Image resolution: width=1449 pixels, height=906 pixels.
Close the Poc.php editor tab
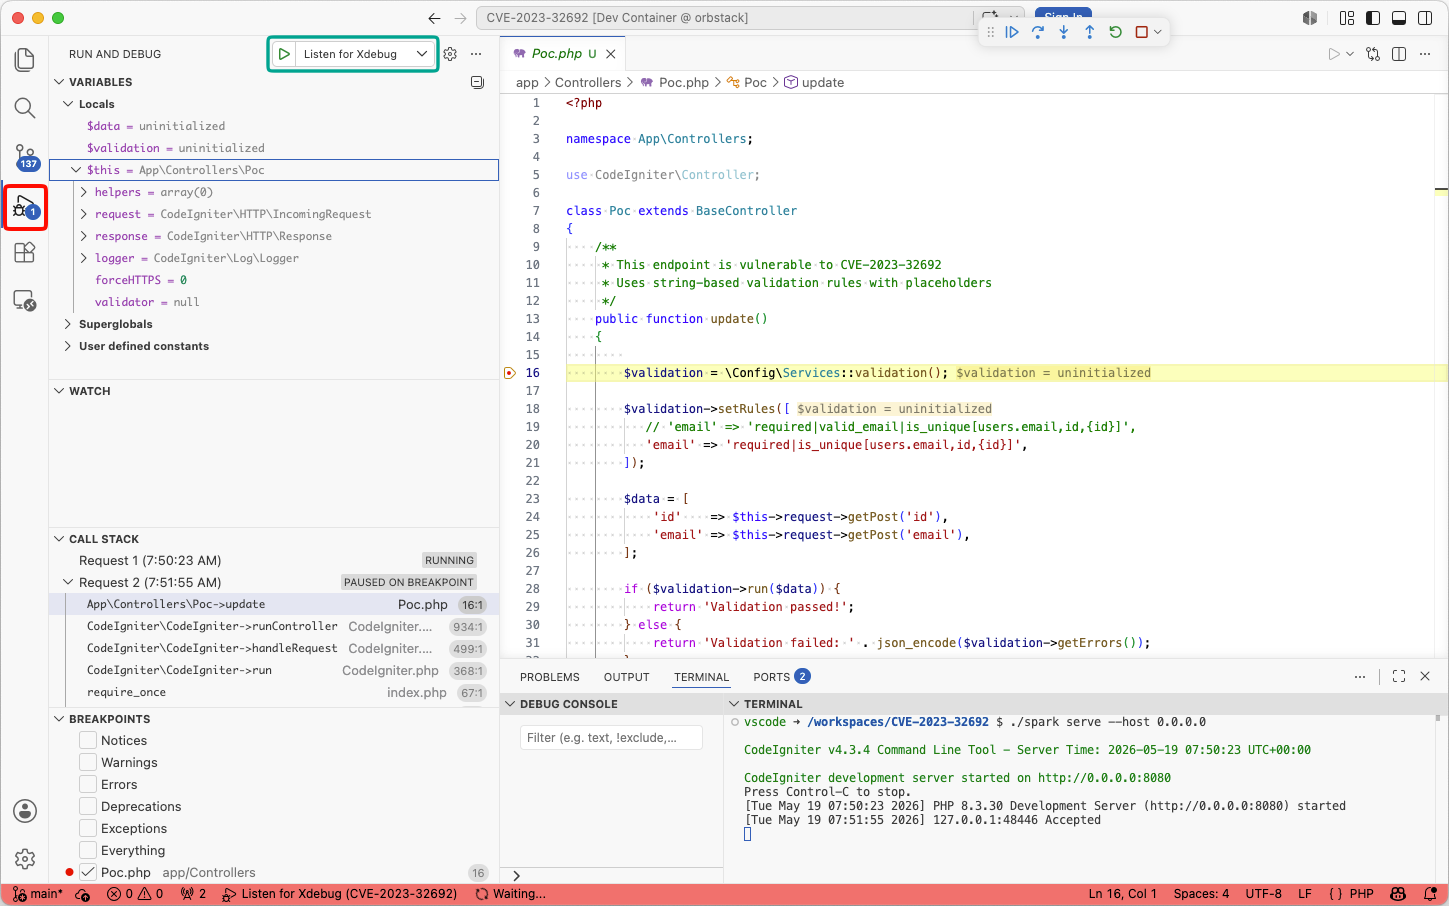pyautogui.click(x=610, y=54)
